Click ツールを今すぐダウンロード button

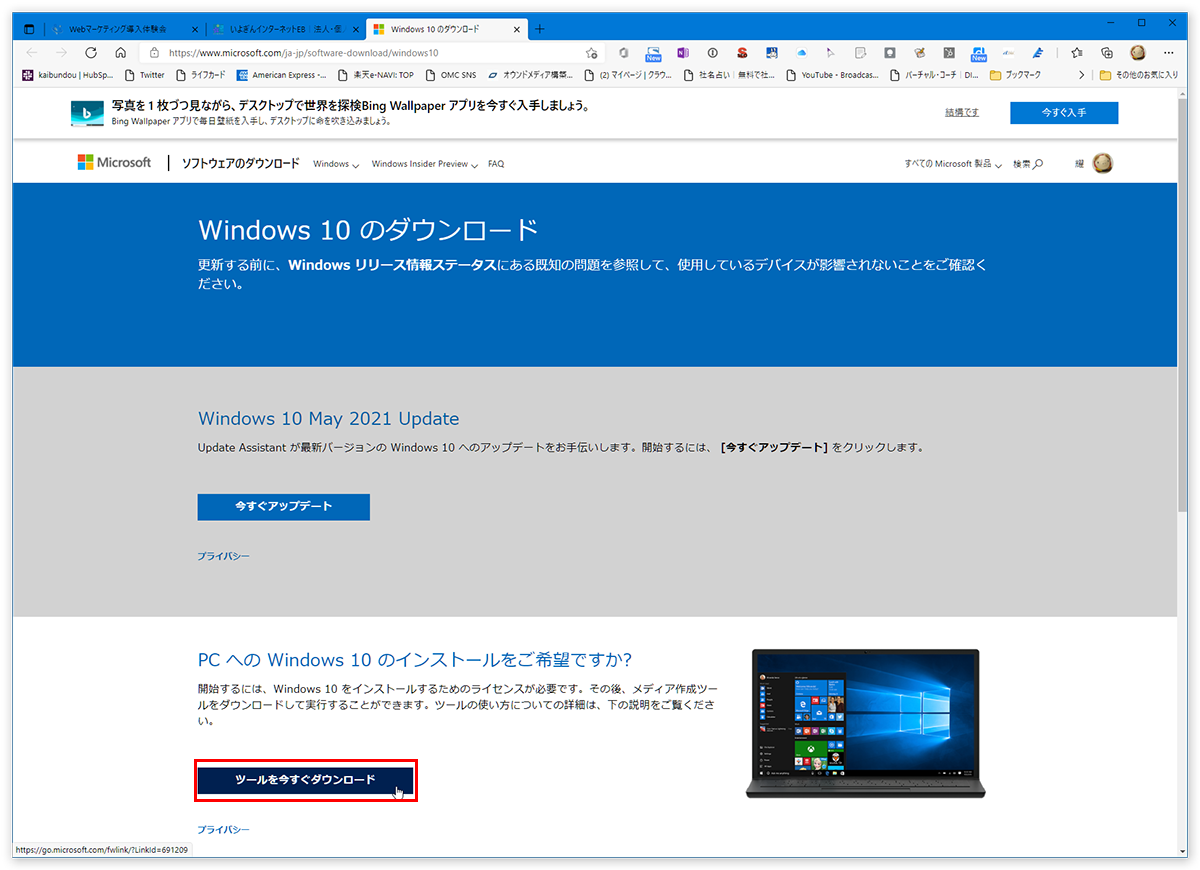coord(305,780)
